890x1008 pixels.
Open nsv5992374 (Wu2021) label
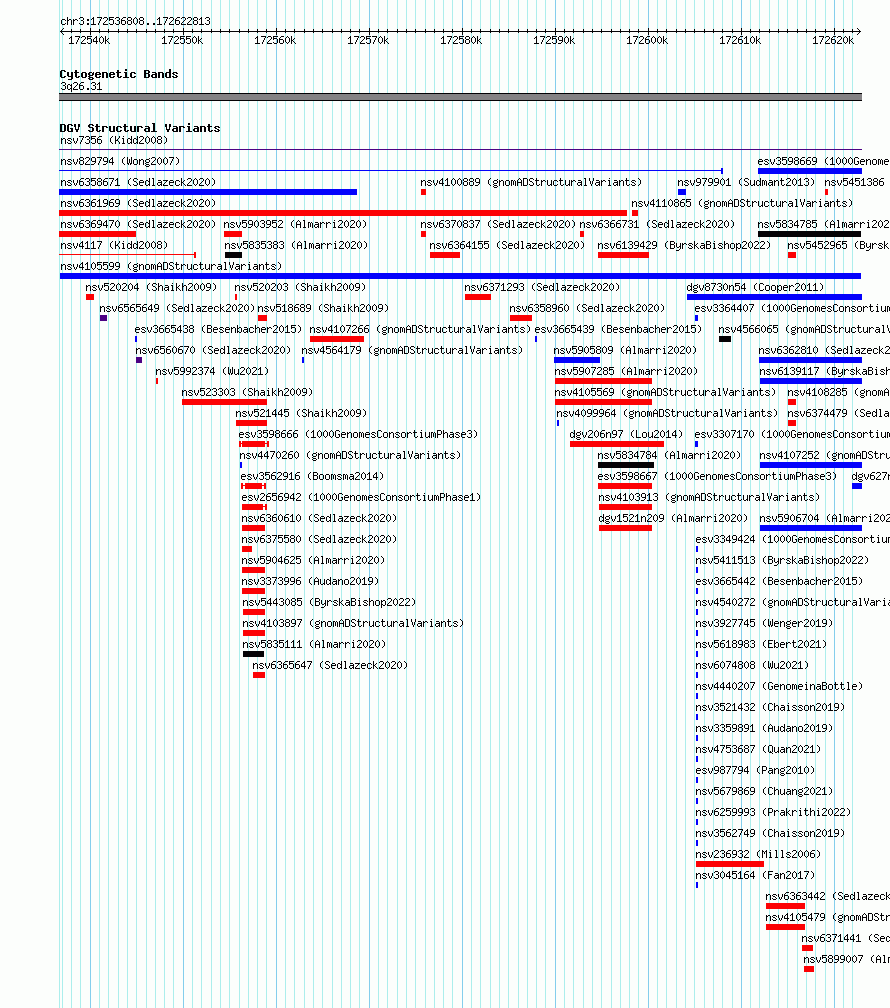212,372
